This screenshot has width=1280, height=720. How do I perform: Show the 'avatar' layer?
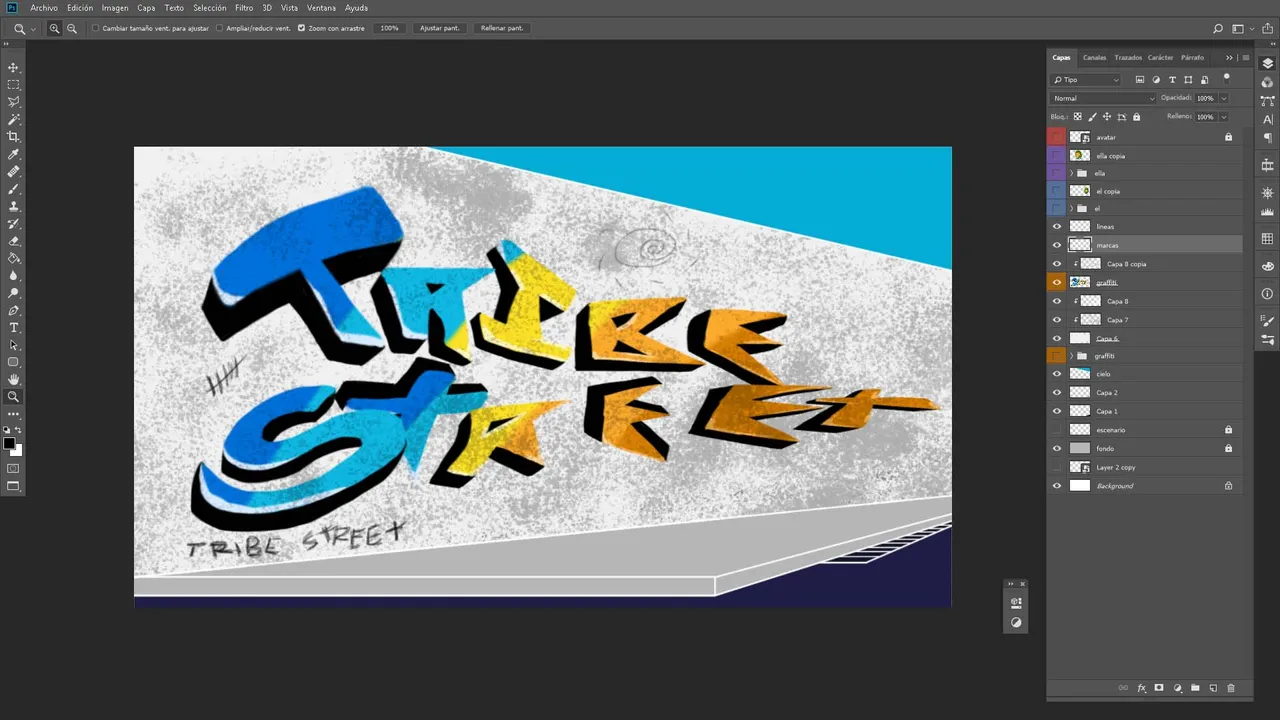pos(1057,137)
